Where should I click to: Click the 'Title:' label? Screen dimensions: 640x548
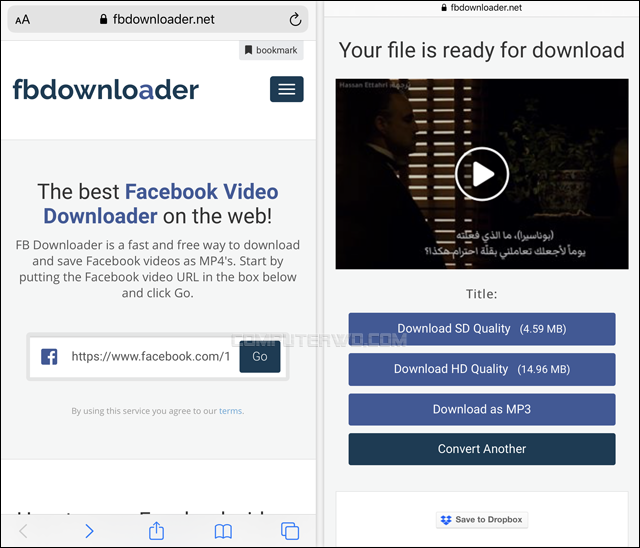(x=482, y=294)
